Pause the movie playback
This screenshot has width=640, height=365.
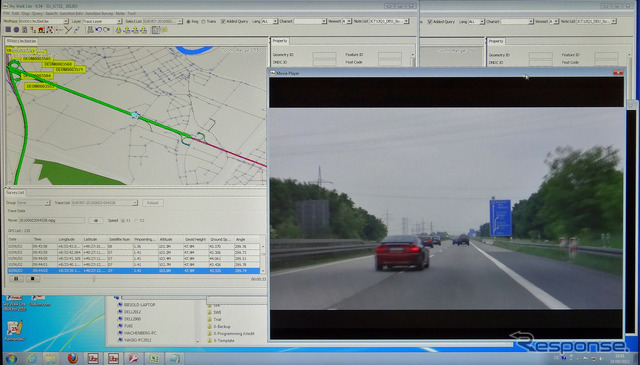(16, 279)
